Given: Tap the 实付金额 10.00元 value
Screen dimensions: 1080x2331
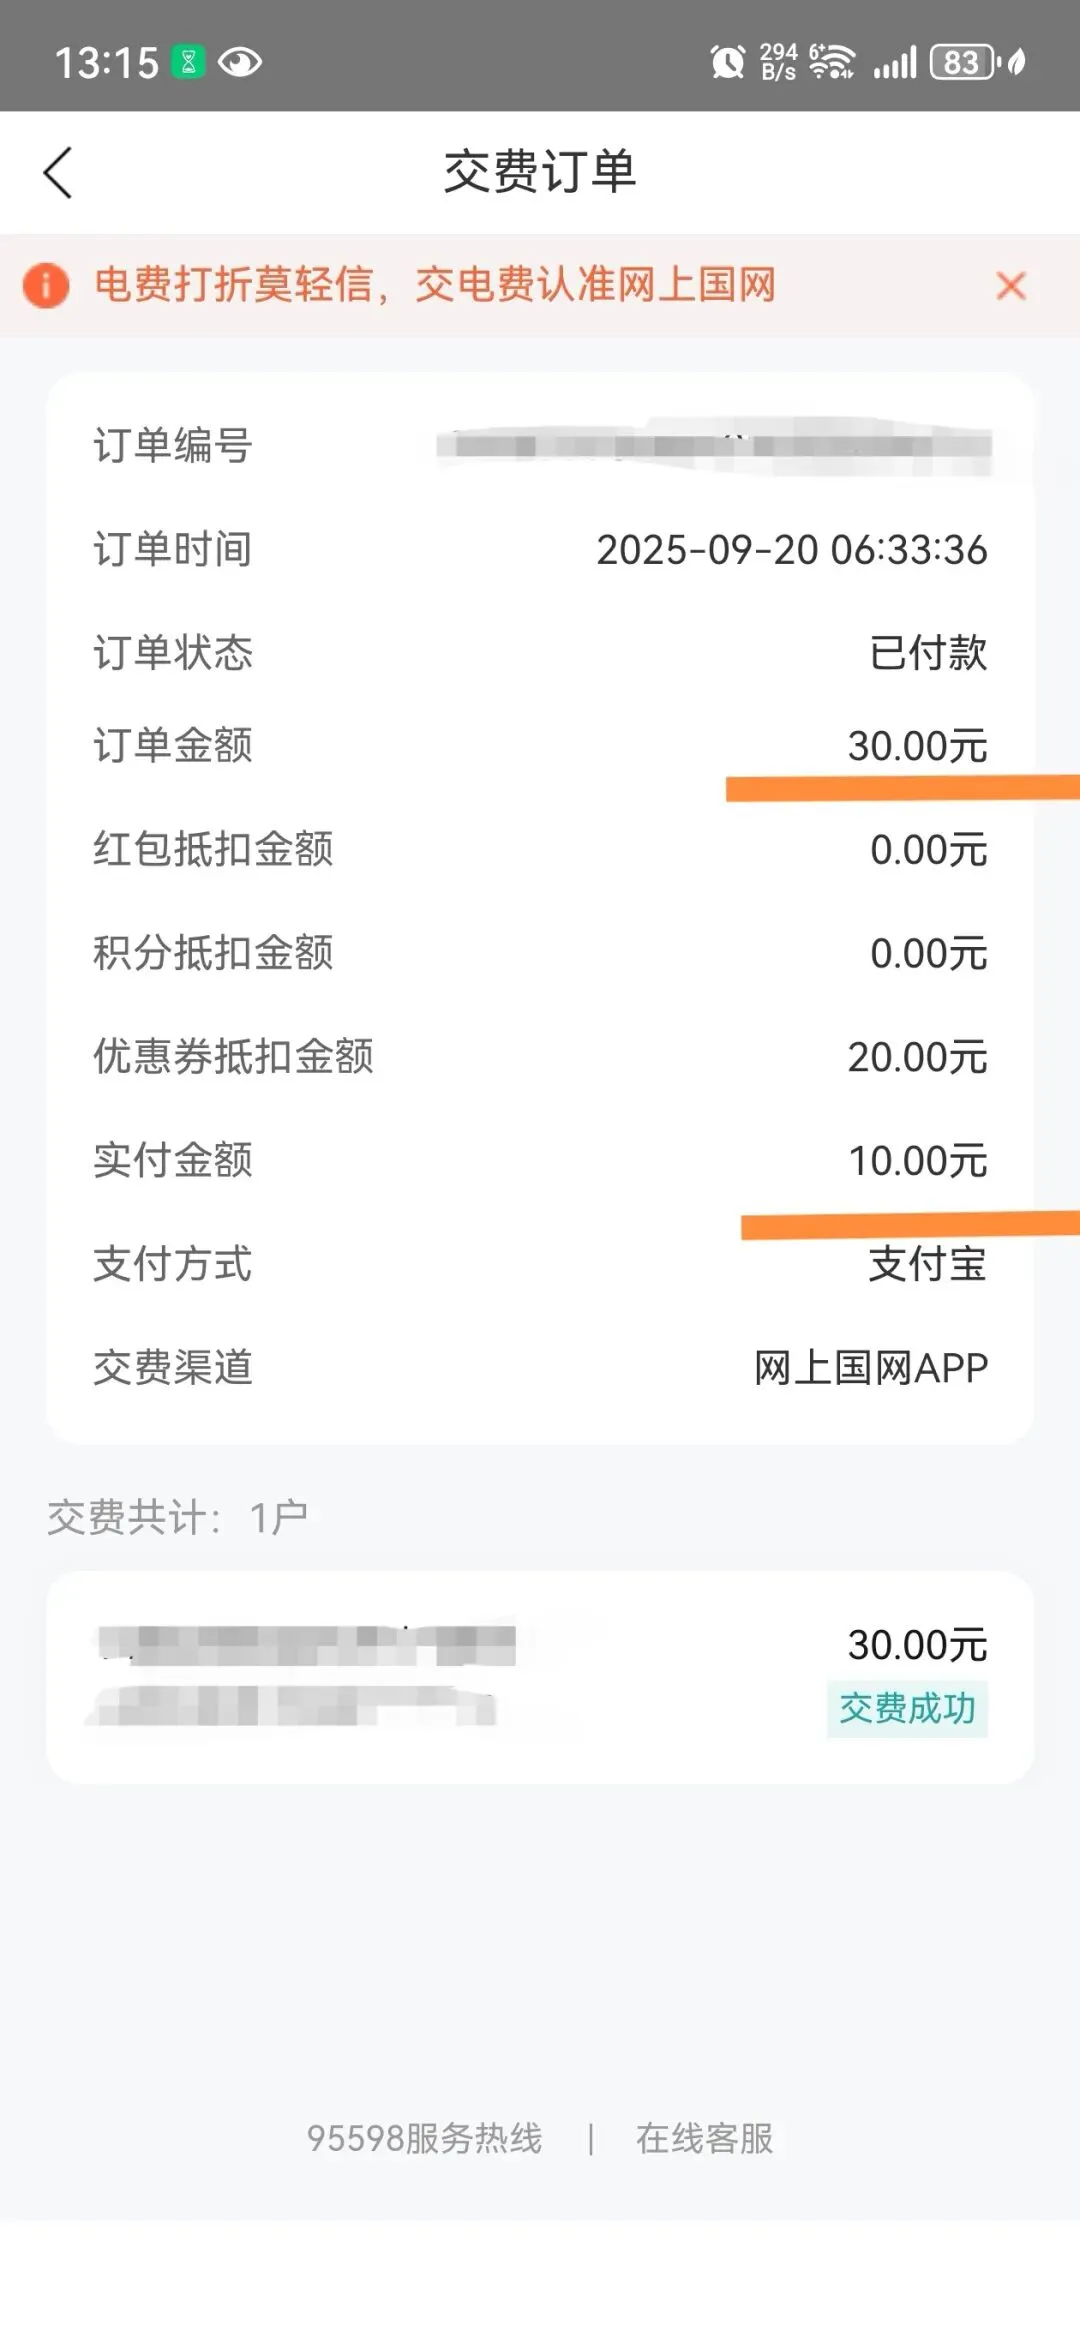Looking at the screenshot, I should click(917, 1161).
